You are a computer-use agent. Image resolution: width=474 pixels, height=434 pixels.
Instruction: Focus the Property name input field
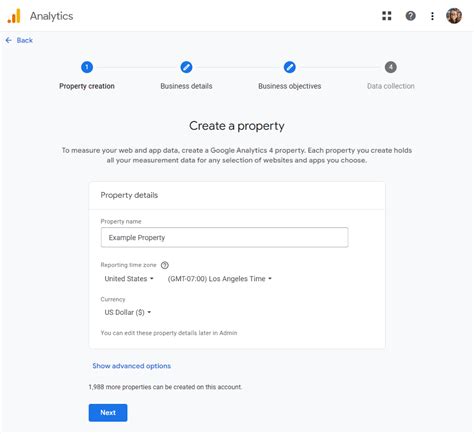[225, 237]
